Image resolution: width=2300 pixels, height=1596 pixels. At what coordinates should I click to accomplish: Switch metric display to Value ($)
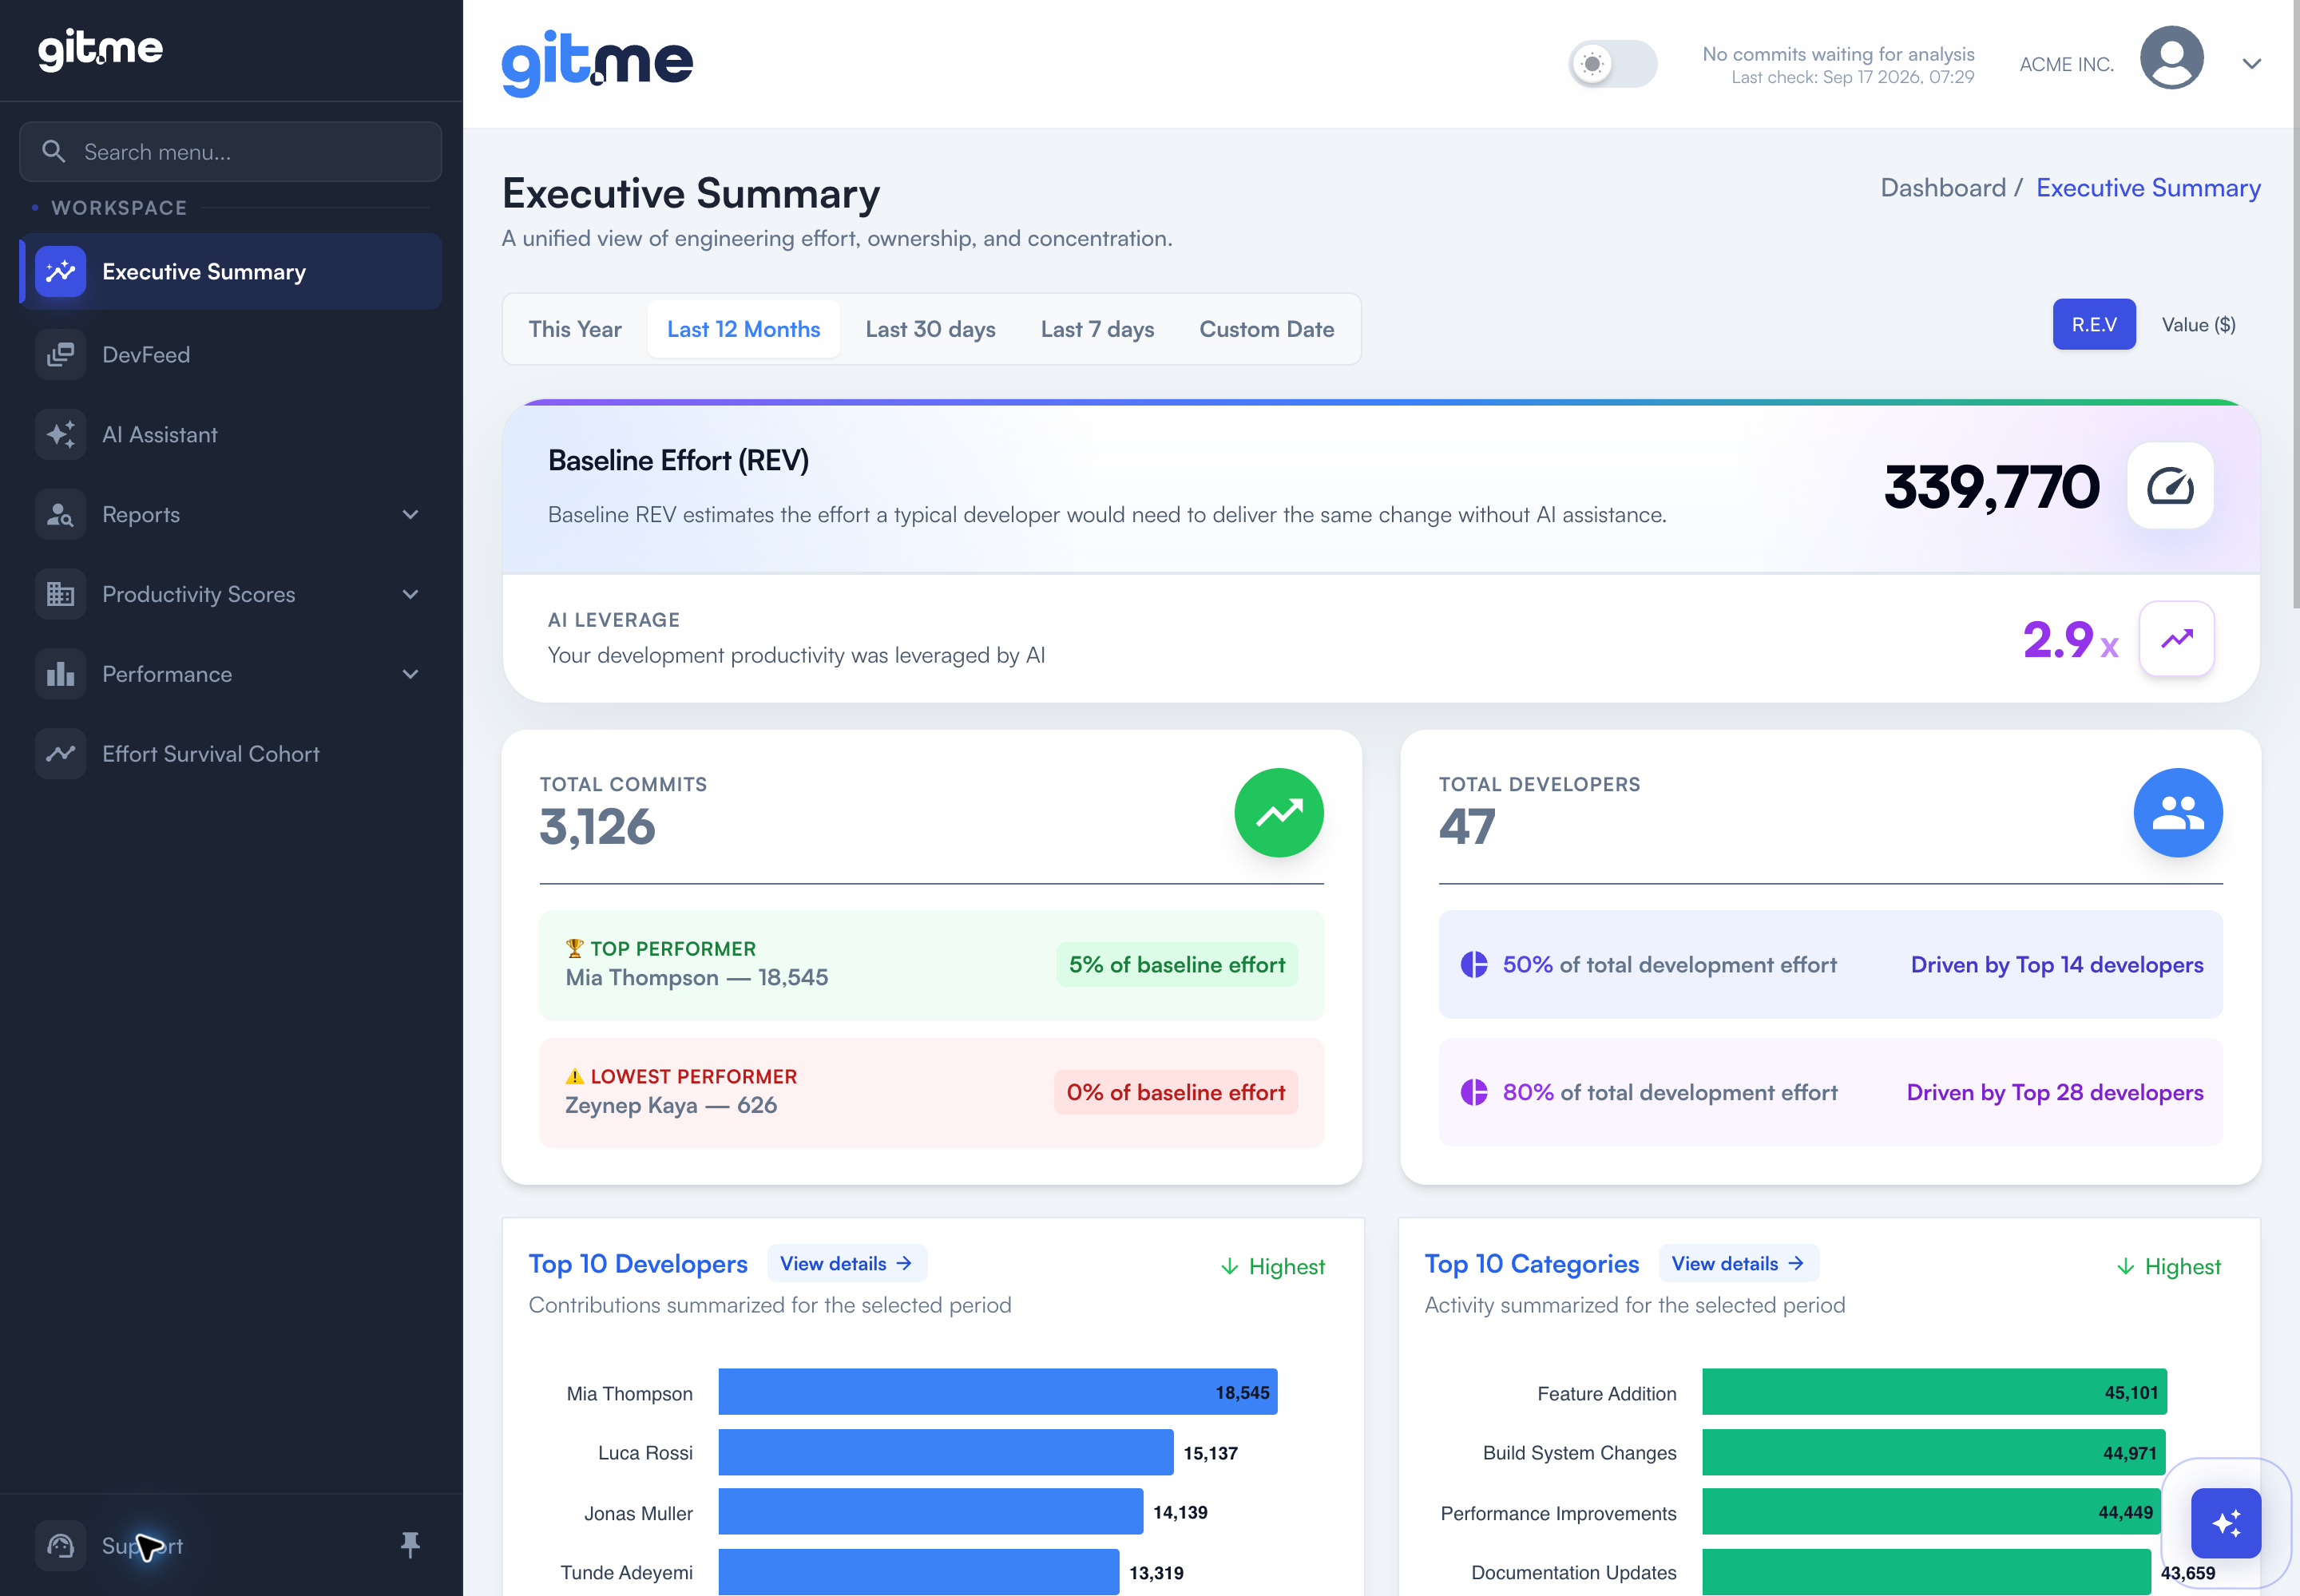click(2199, 325)
